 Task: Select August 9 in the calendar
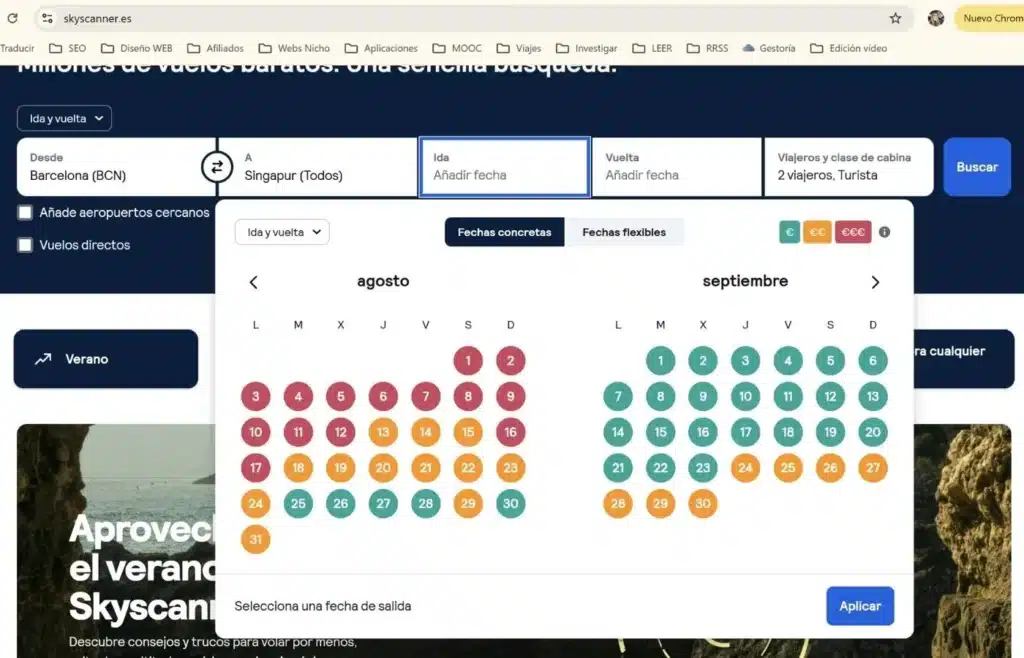point(510,396)
